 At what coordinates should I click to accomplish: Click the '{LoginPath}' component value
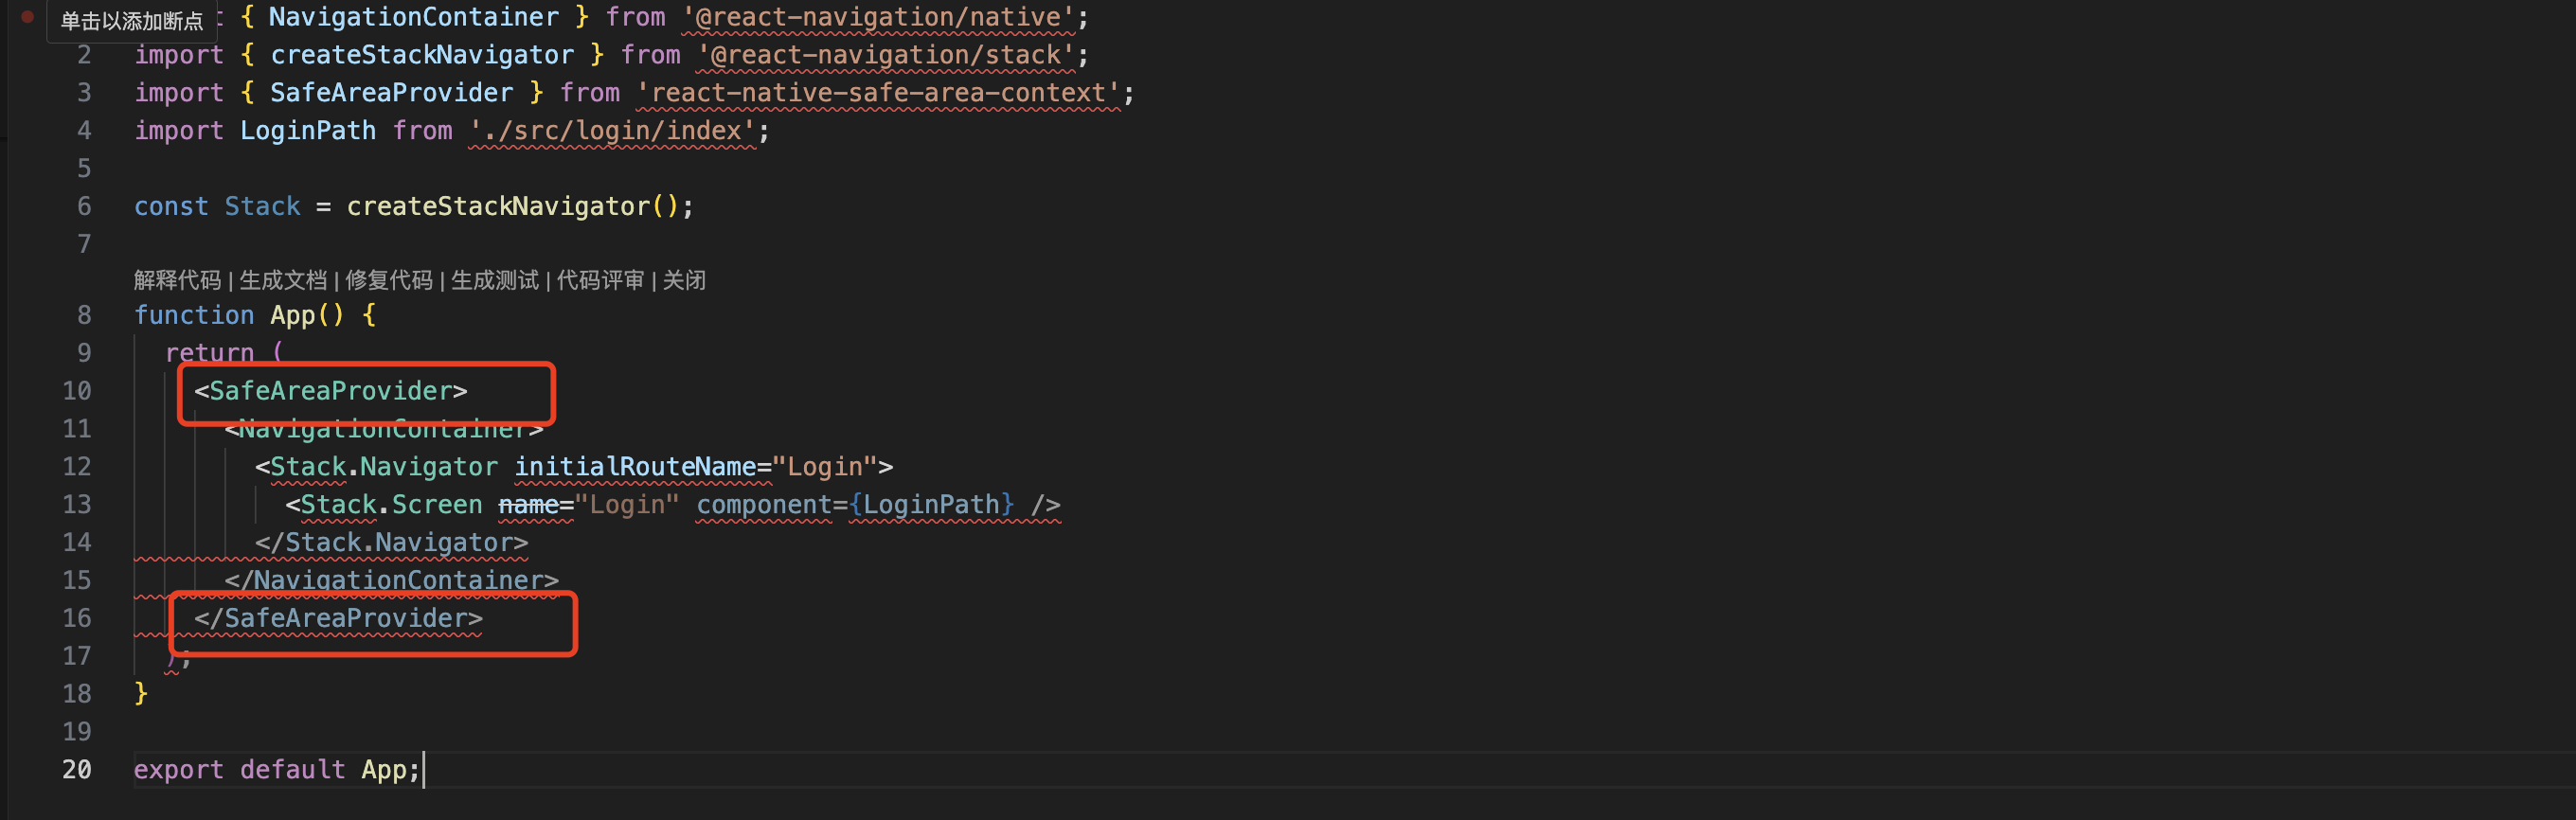pyautogui.click(x=931, y=505)
